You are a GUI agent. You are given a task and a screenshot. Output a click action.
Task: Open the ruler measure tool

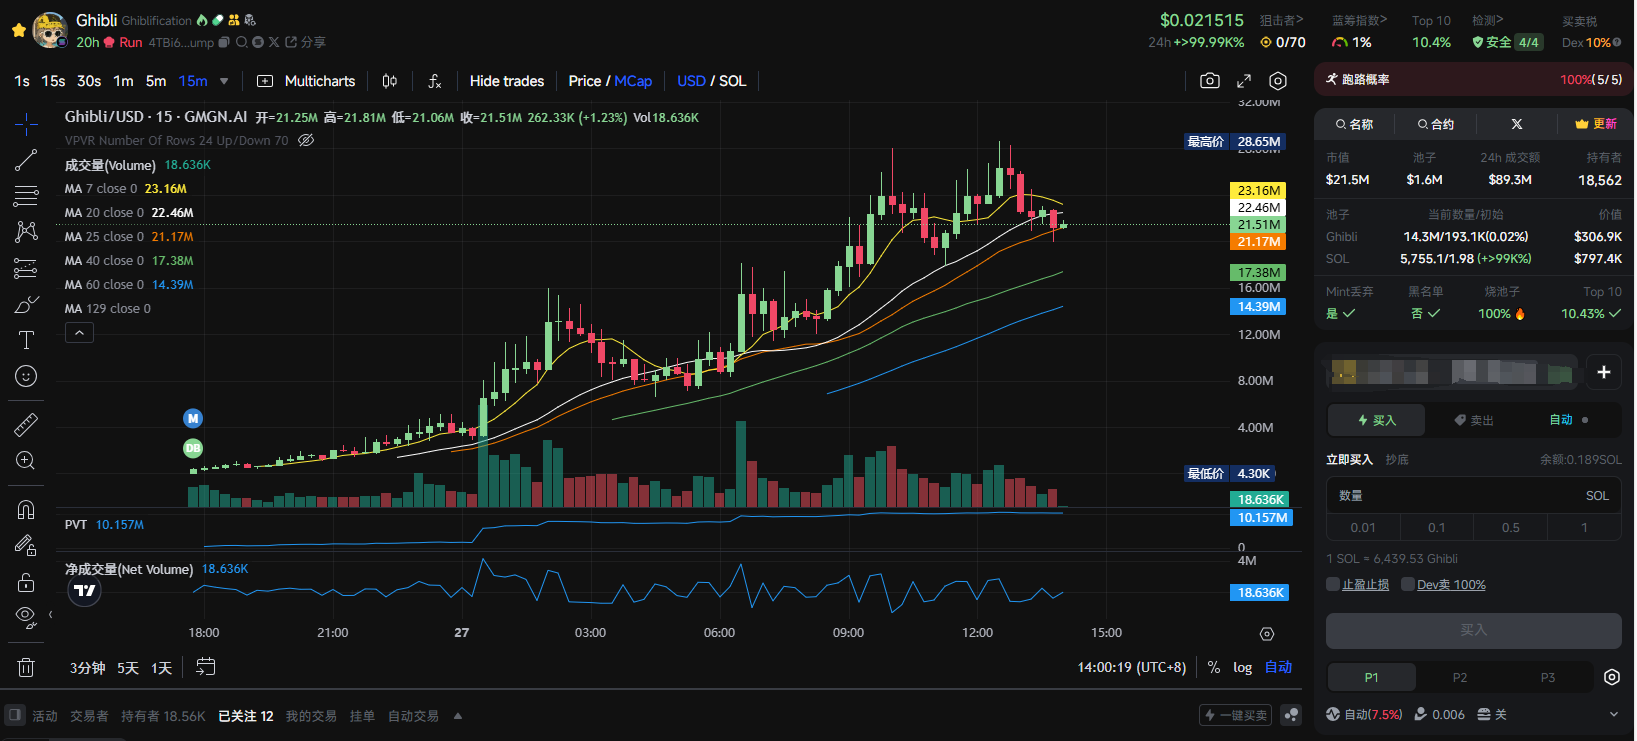(x=26, y=425)
